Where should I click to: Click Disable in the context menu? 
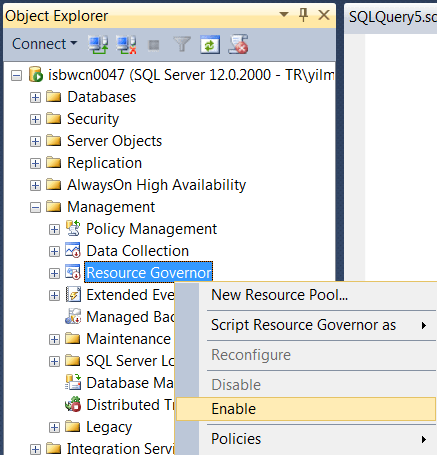click(306, 385)
